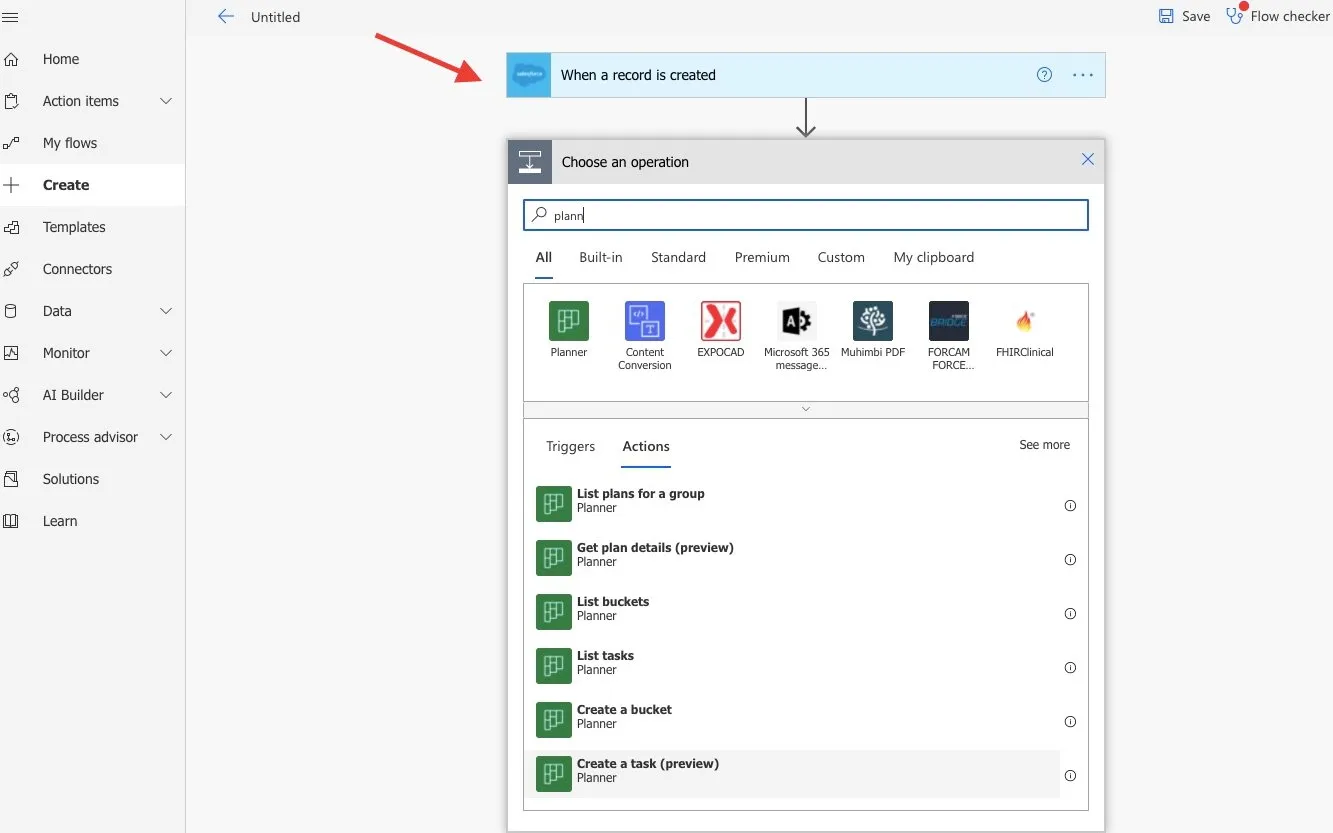Click the Home icon in sidebar
This screenshot has height=833, width=1333.
pyautogui.click(x=12, y=59)
